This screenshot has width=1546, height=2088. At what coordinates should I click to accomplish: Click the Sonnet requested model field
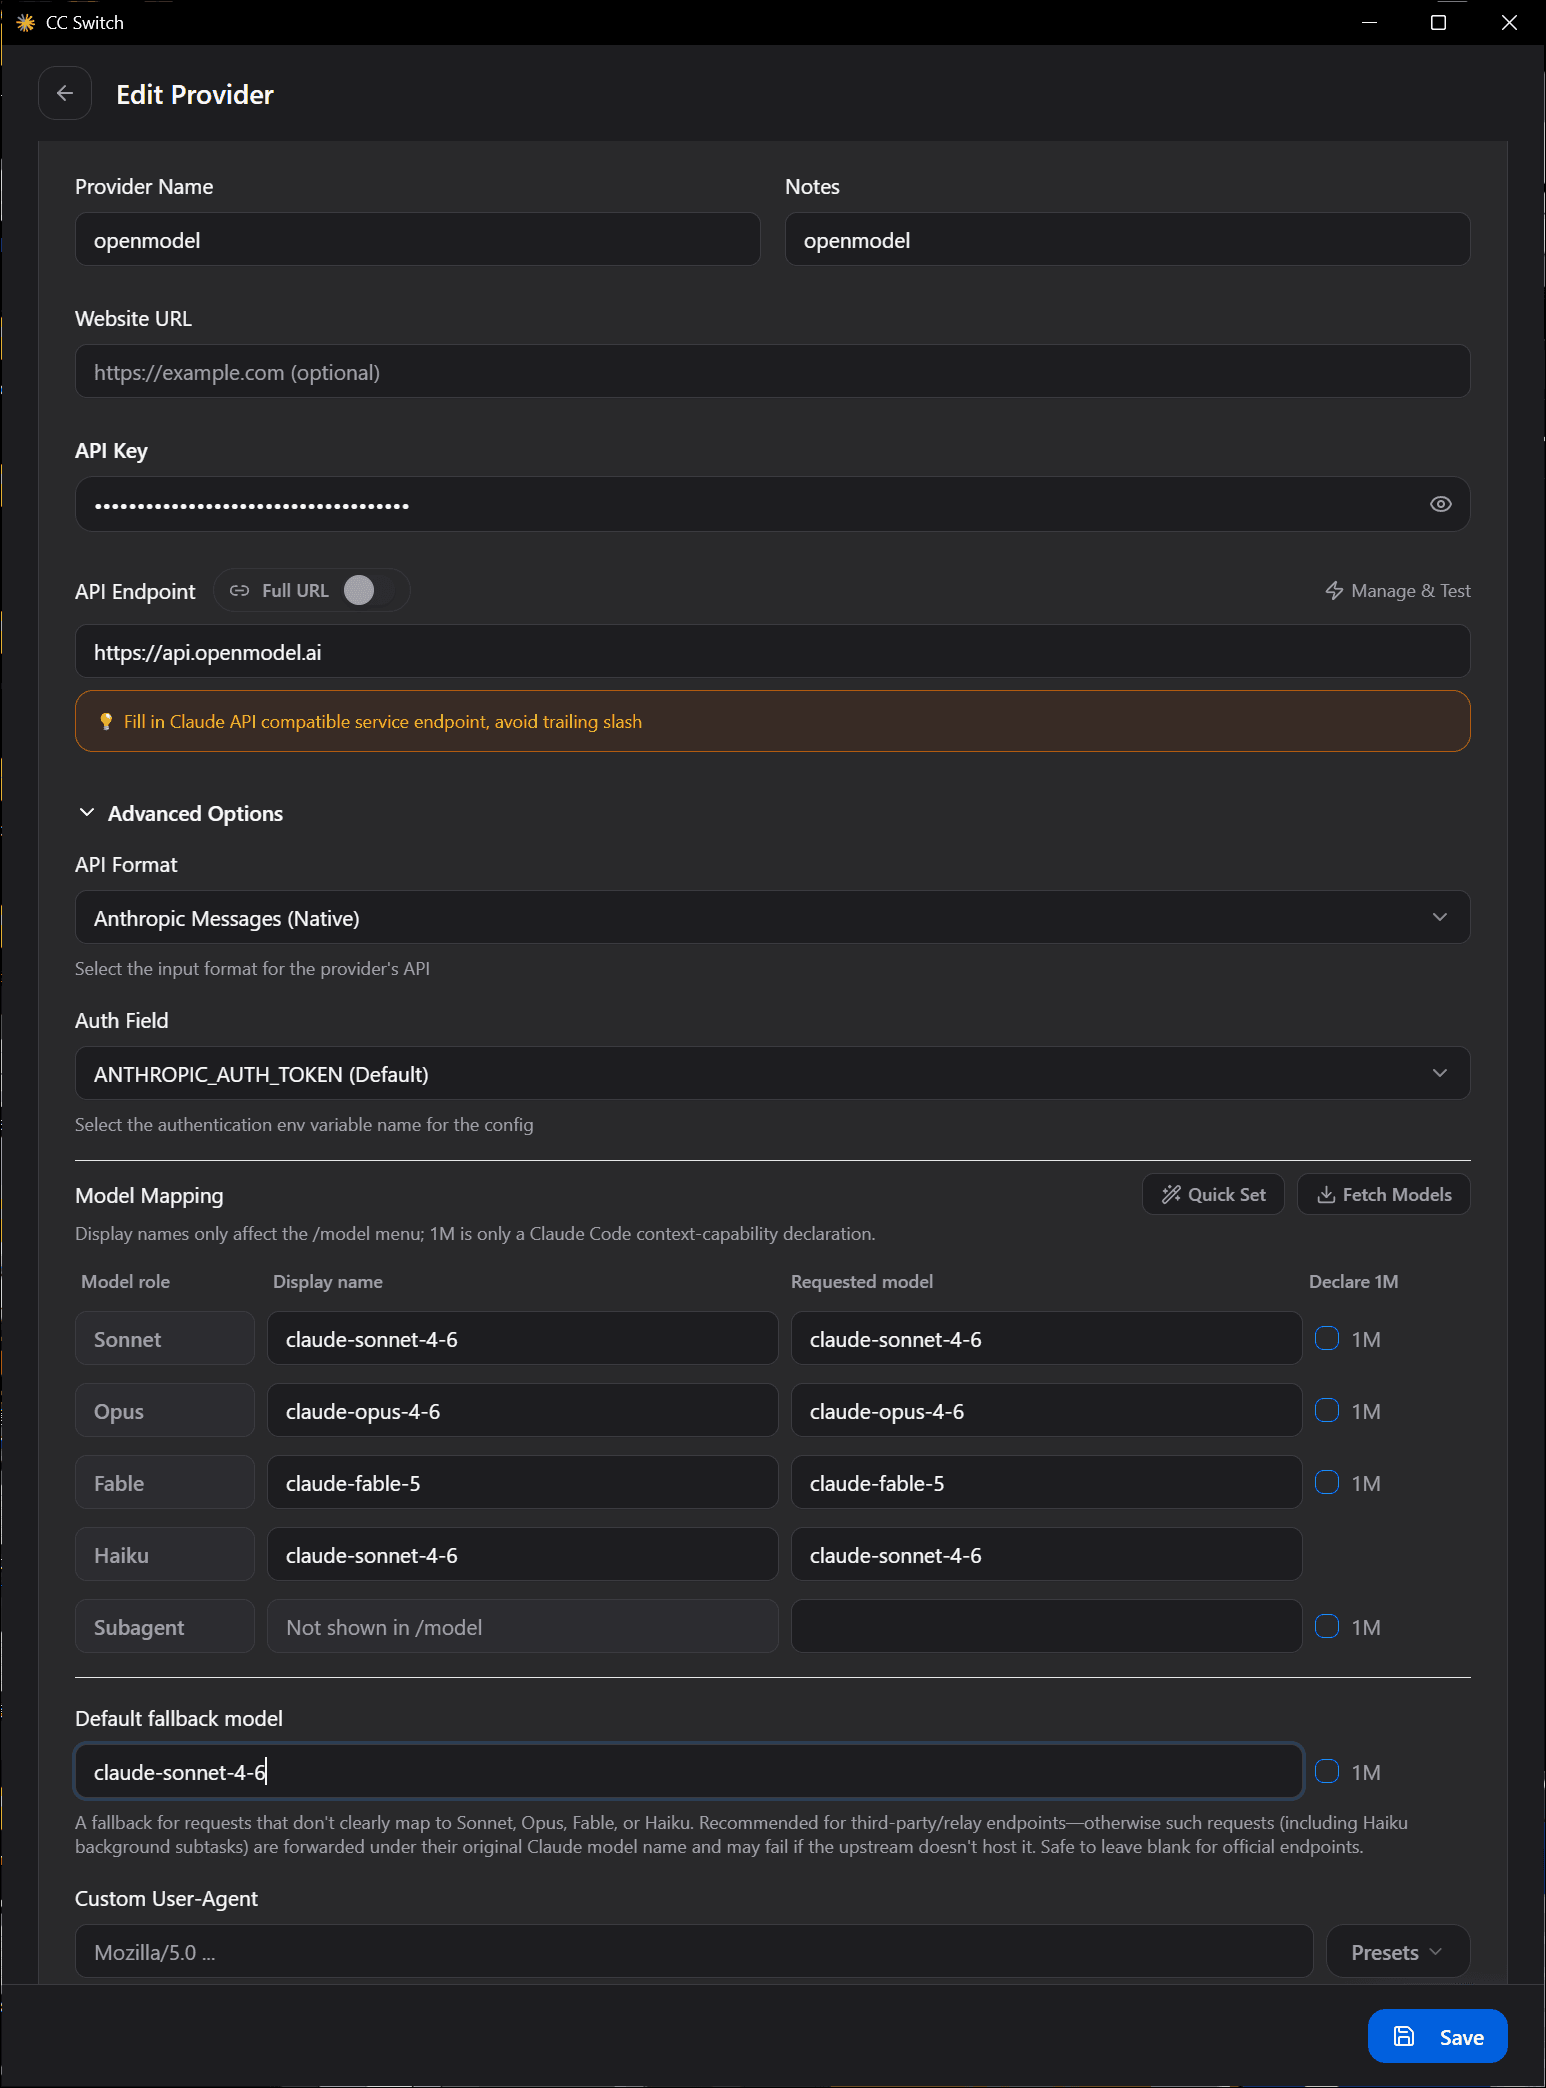[1047, 1338]
